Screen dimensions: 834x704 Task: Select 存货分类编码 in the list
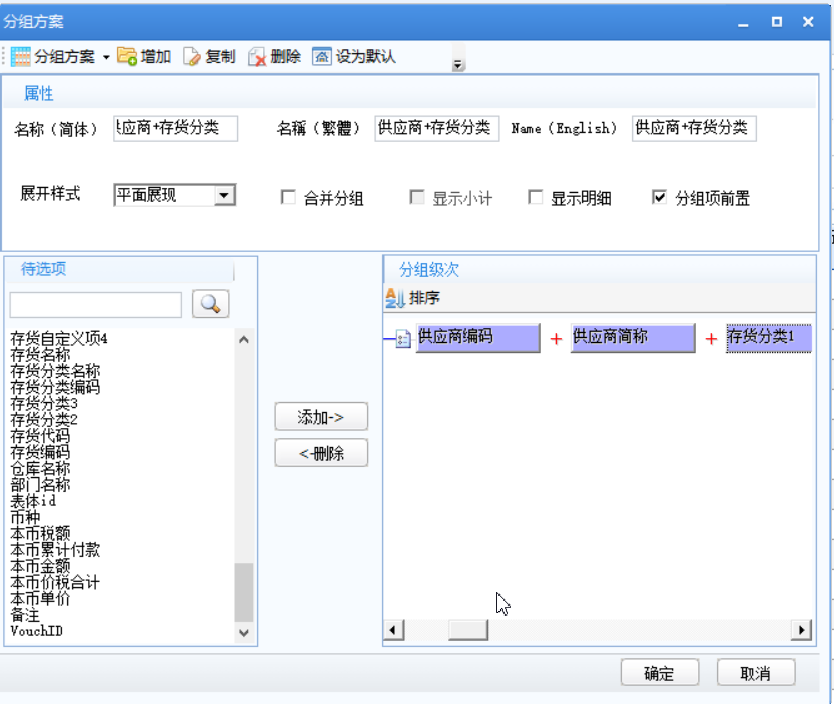55,387
